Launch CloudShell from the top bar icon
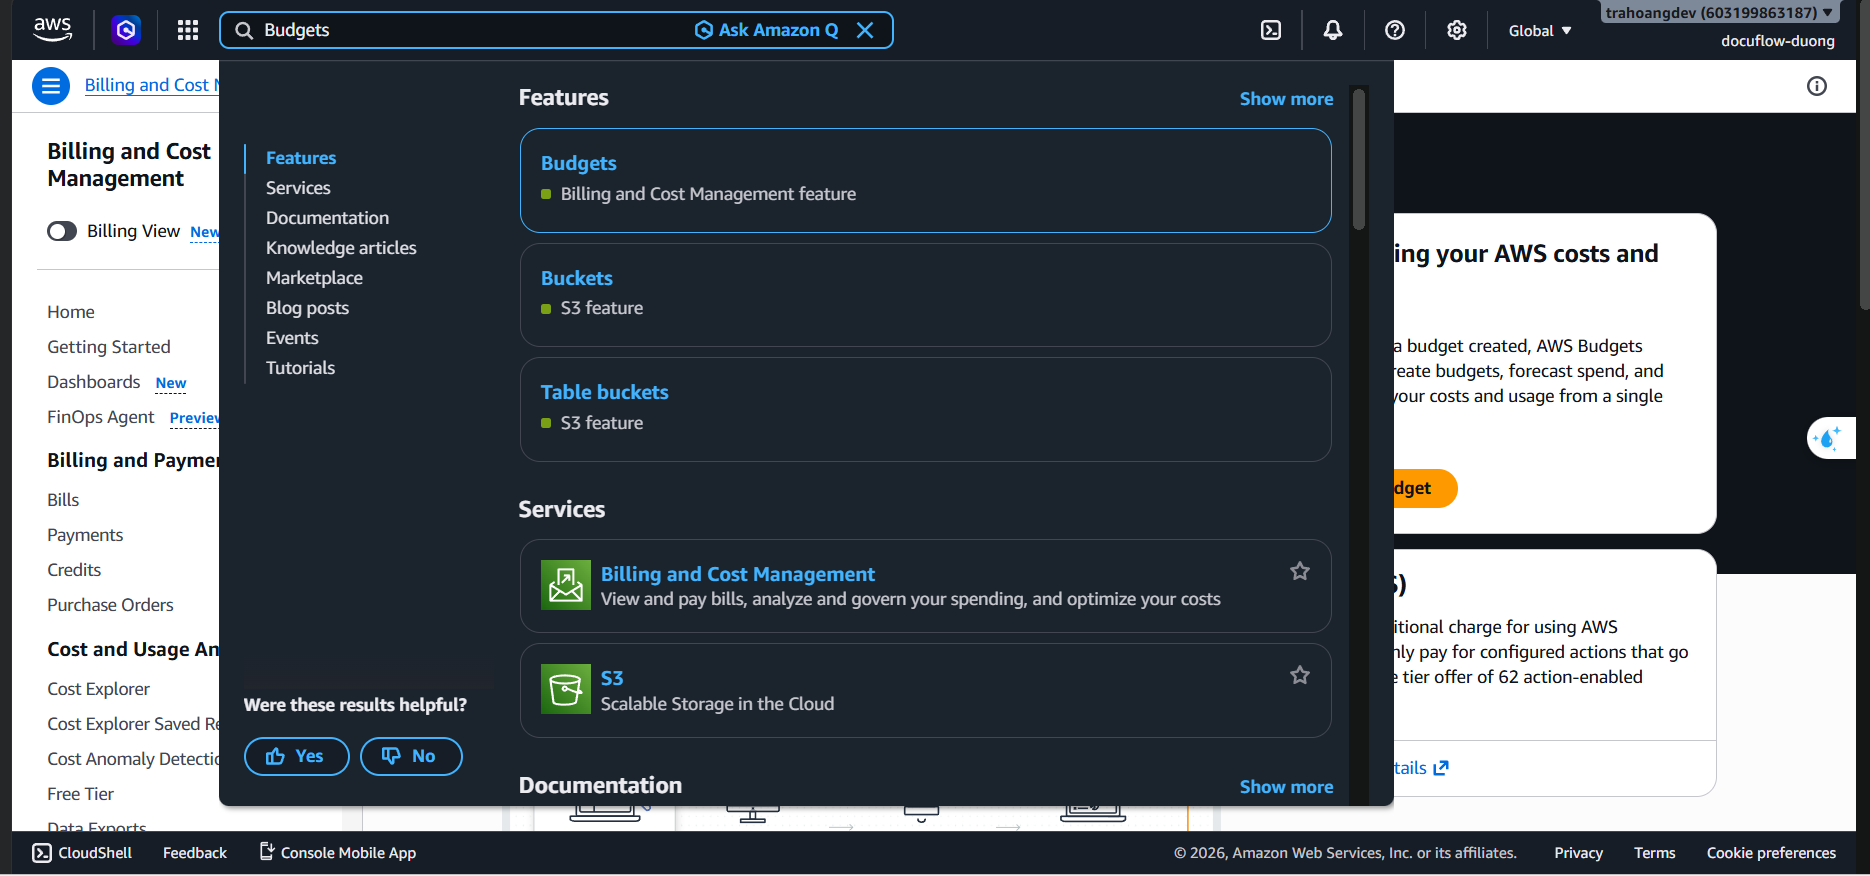This screenshot has height=876, width=1870. click(x=1271, y=30)
